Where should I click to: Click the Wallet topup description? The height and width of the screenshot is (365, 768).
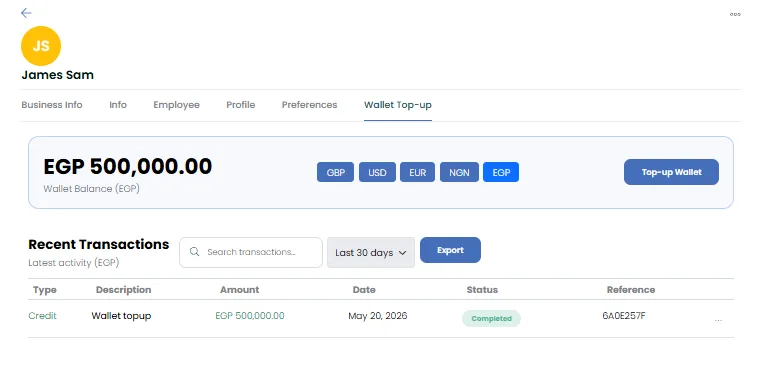[121, 316]
